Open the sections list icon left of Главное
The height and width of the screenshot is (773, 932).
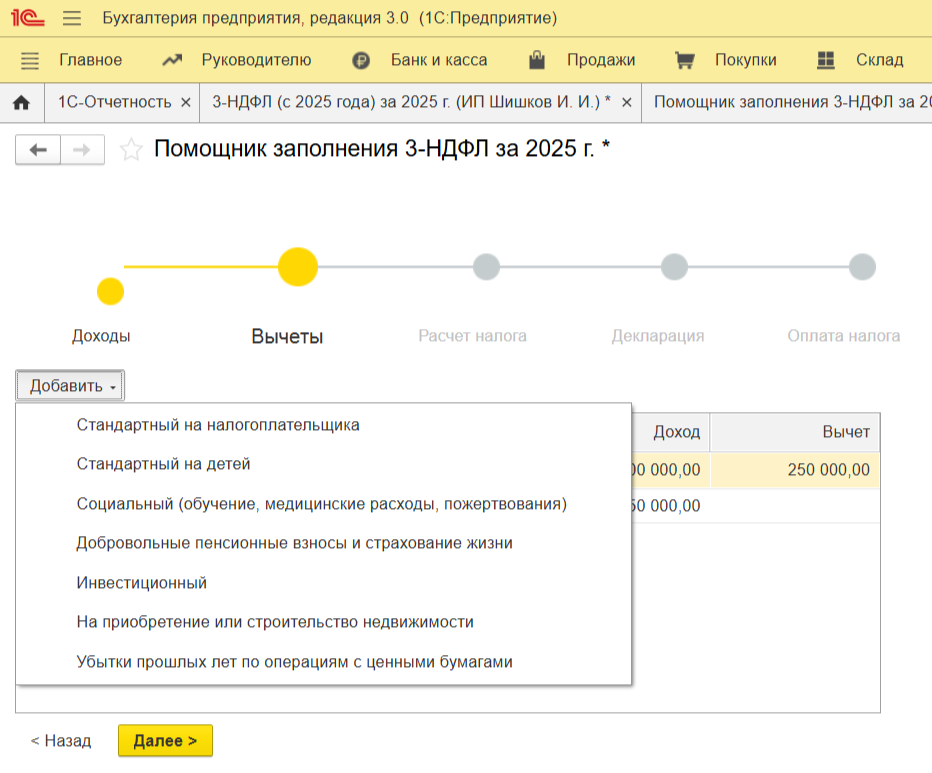click(x=30, y=60)
